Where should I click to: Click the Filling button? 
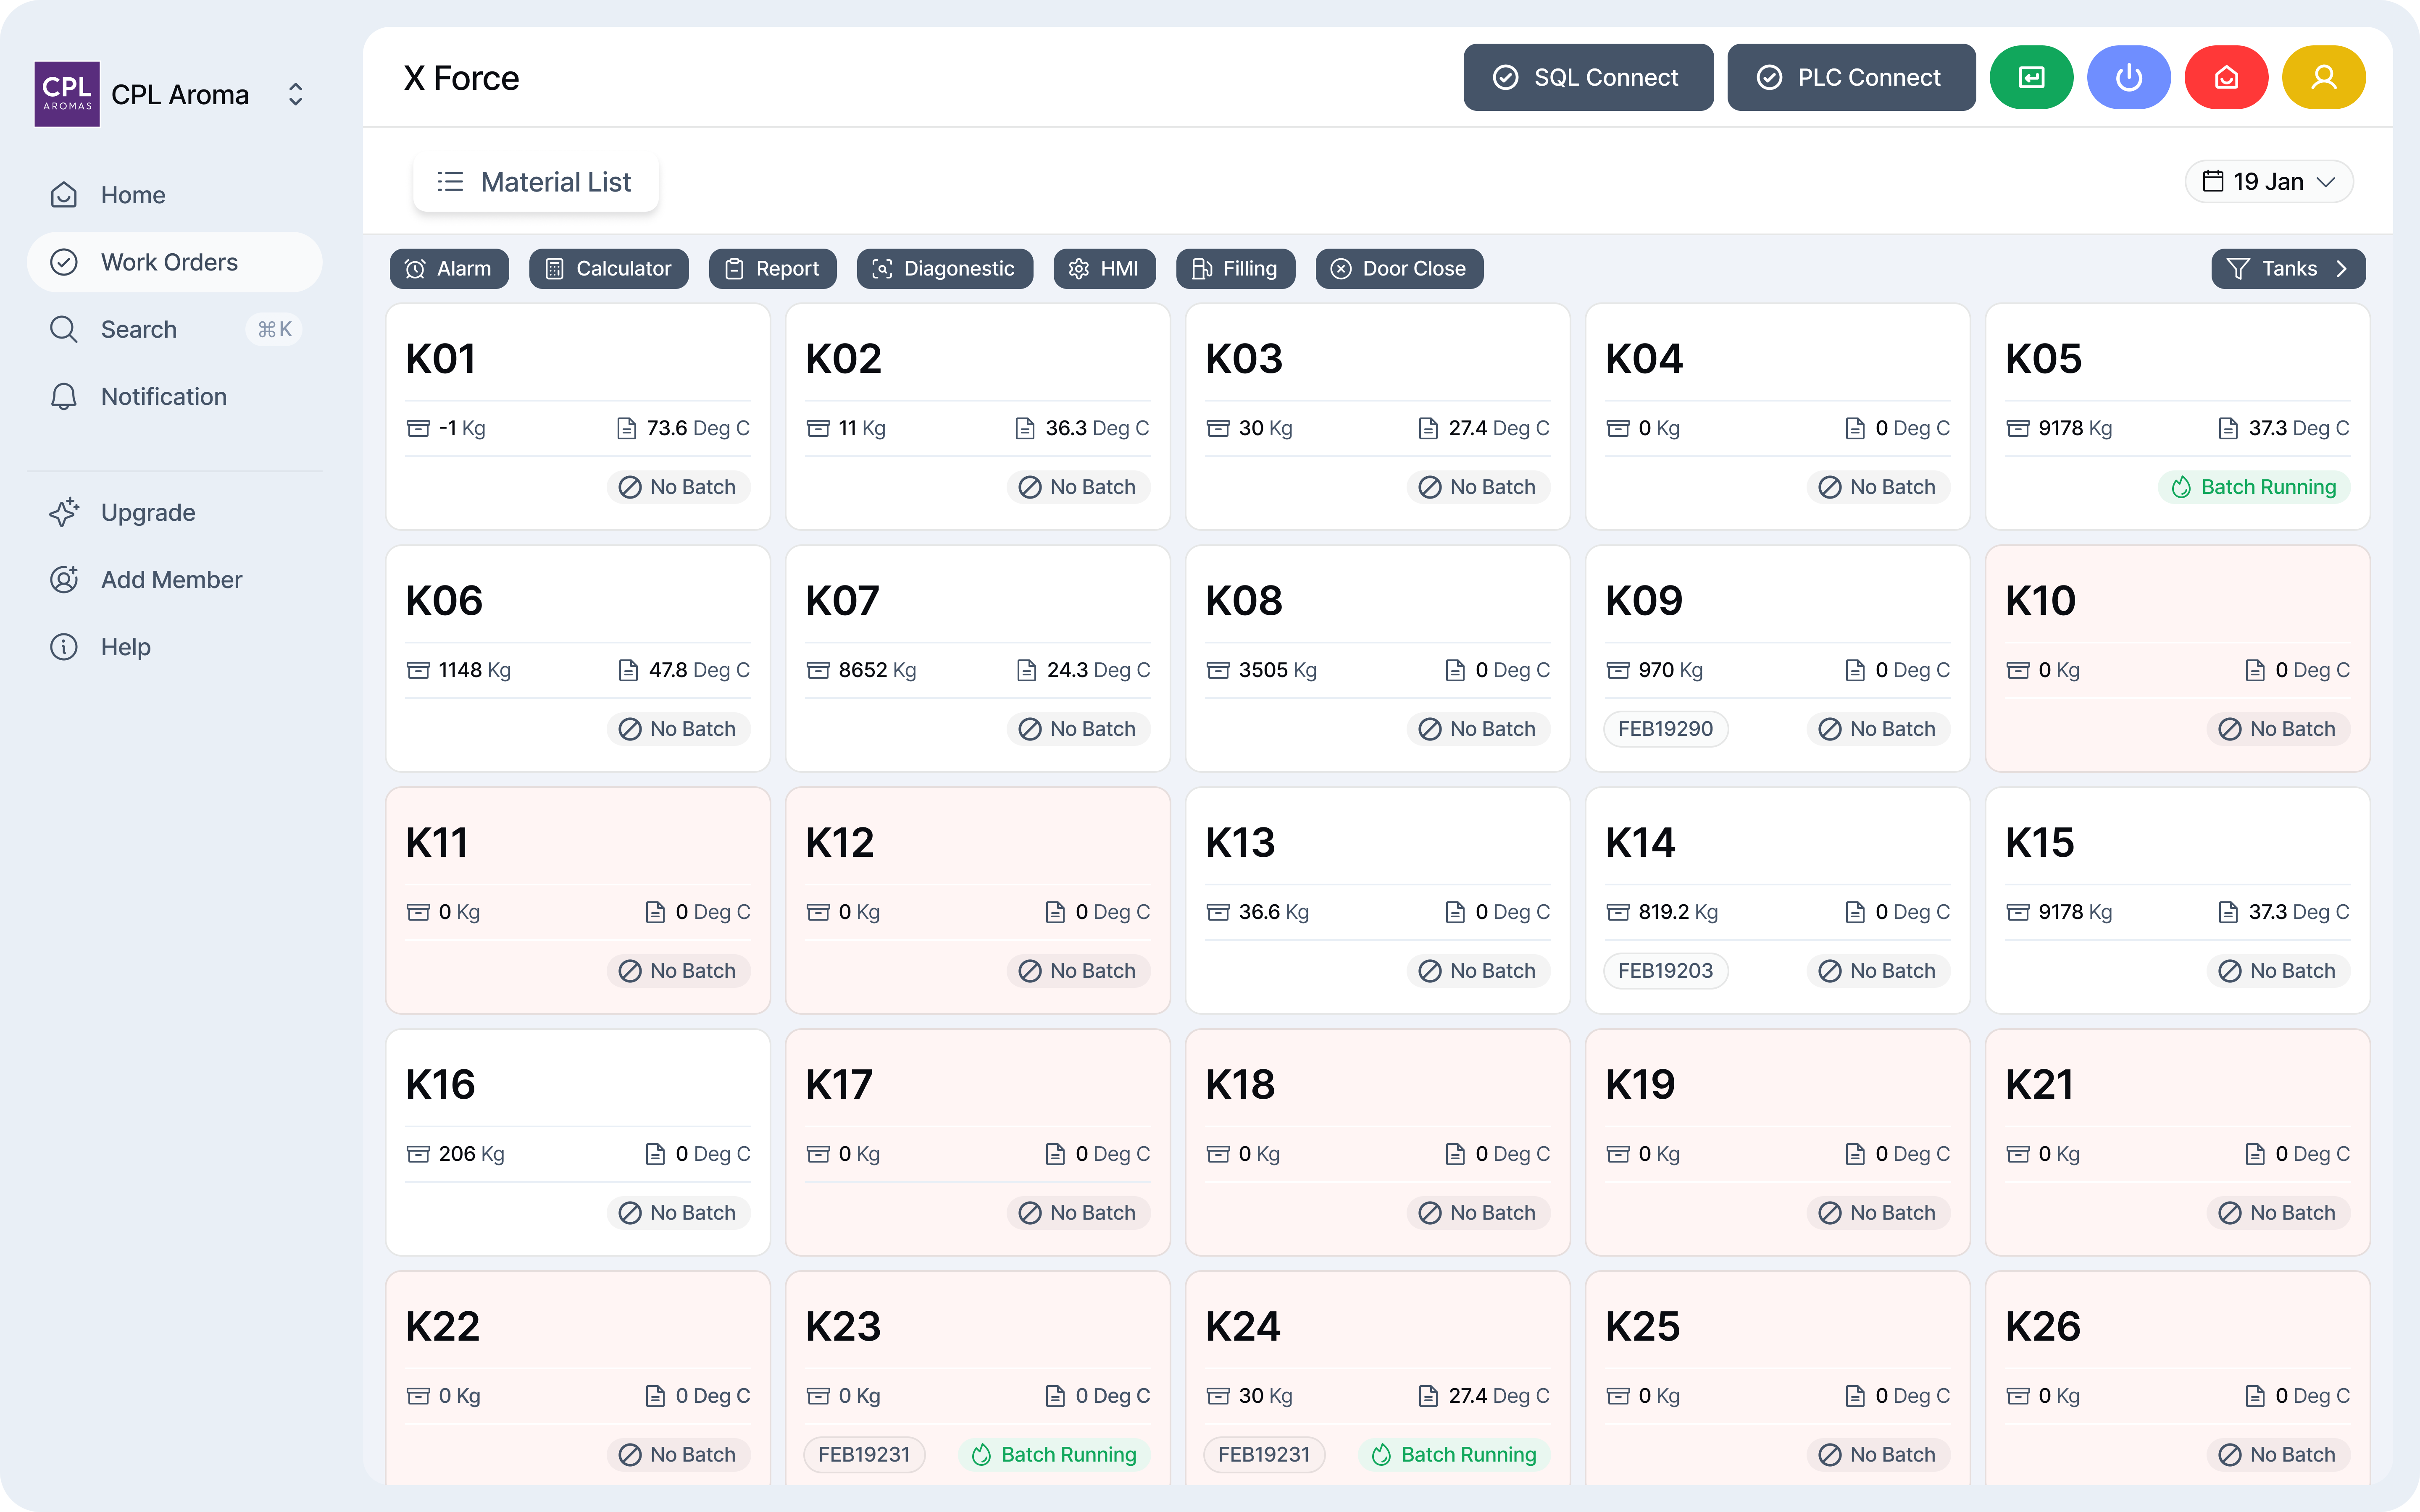pyautogui.click(x=1236, y=269)
